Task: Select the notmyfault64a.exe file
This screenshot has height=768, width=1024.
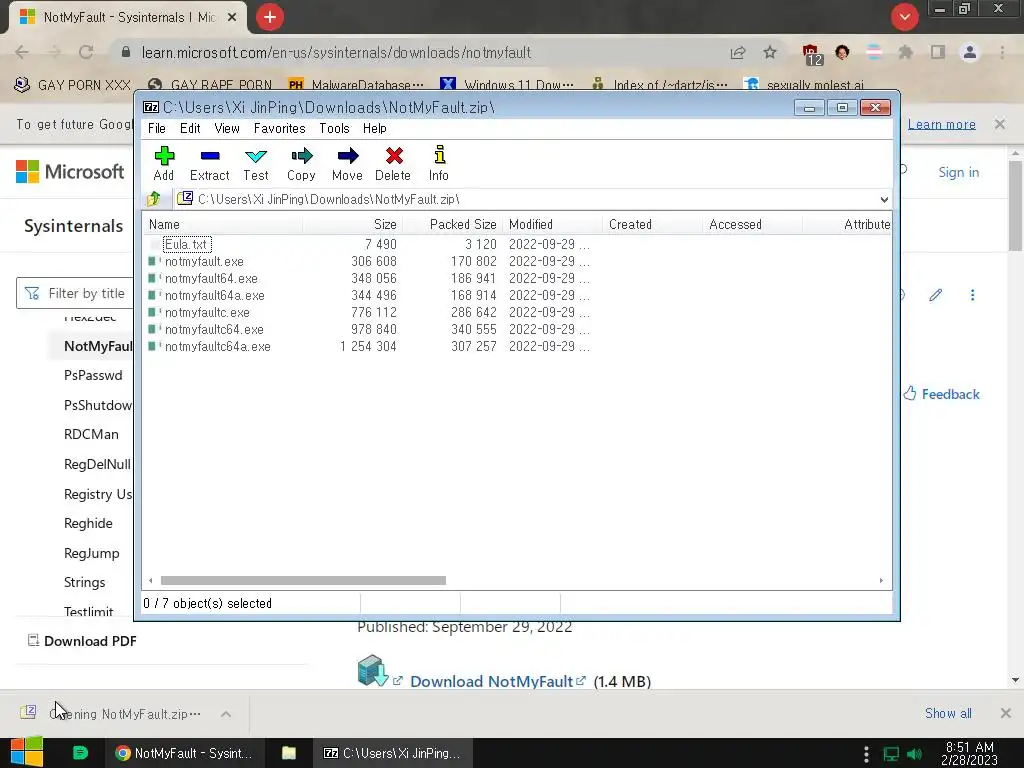Action: click(x=214, y=295)
